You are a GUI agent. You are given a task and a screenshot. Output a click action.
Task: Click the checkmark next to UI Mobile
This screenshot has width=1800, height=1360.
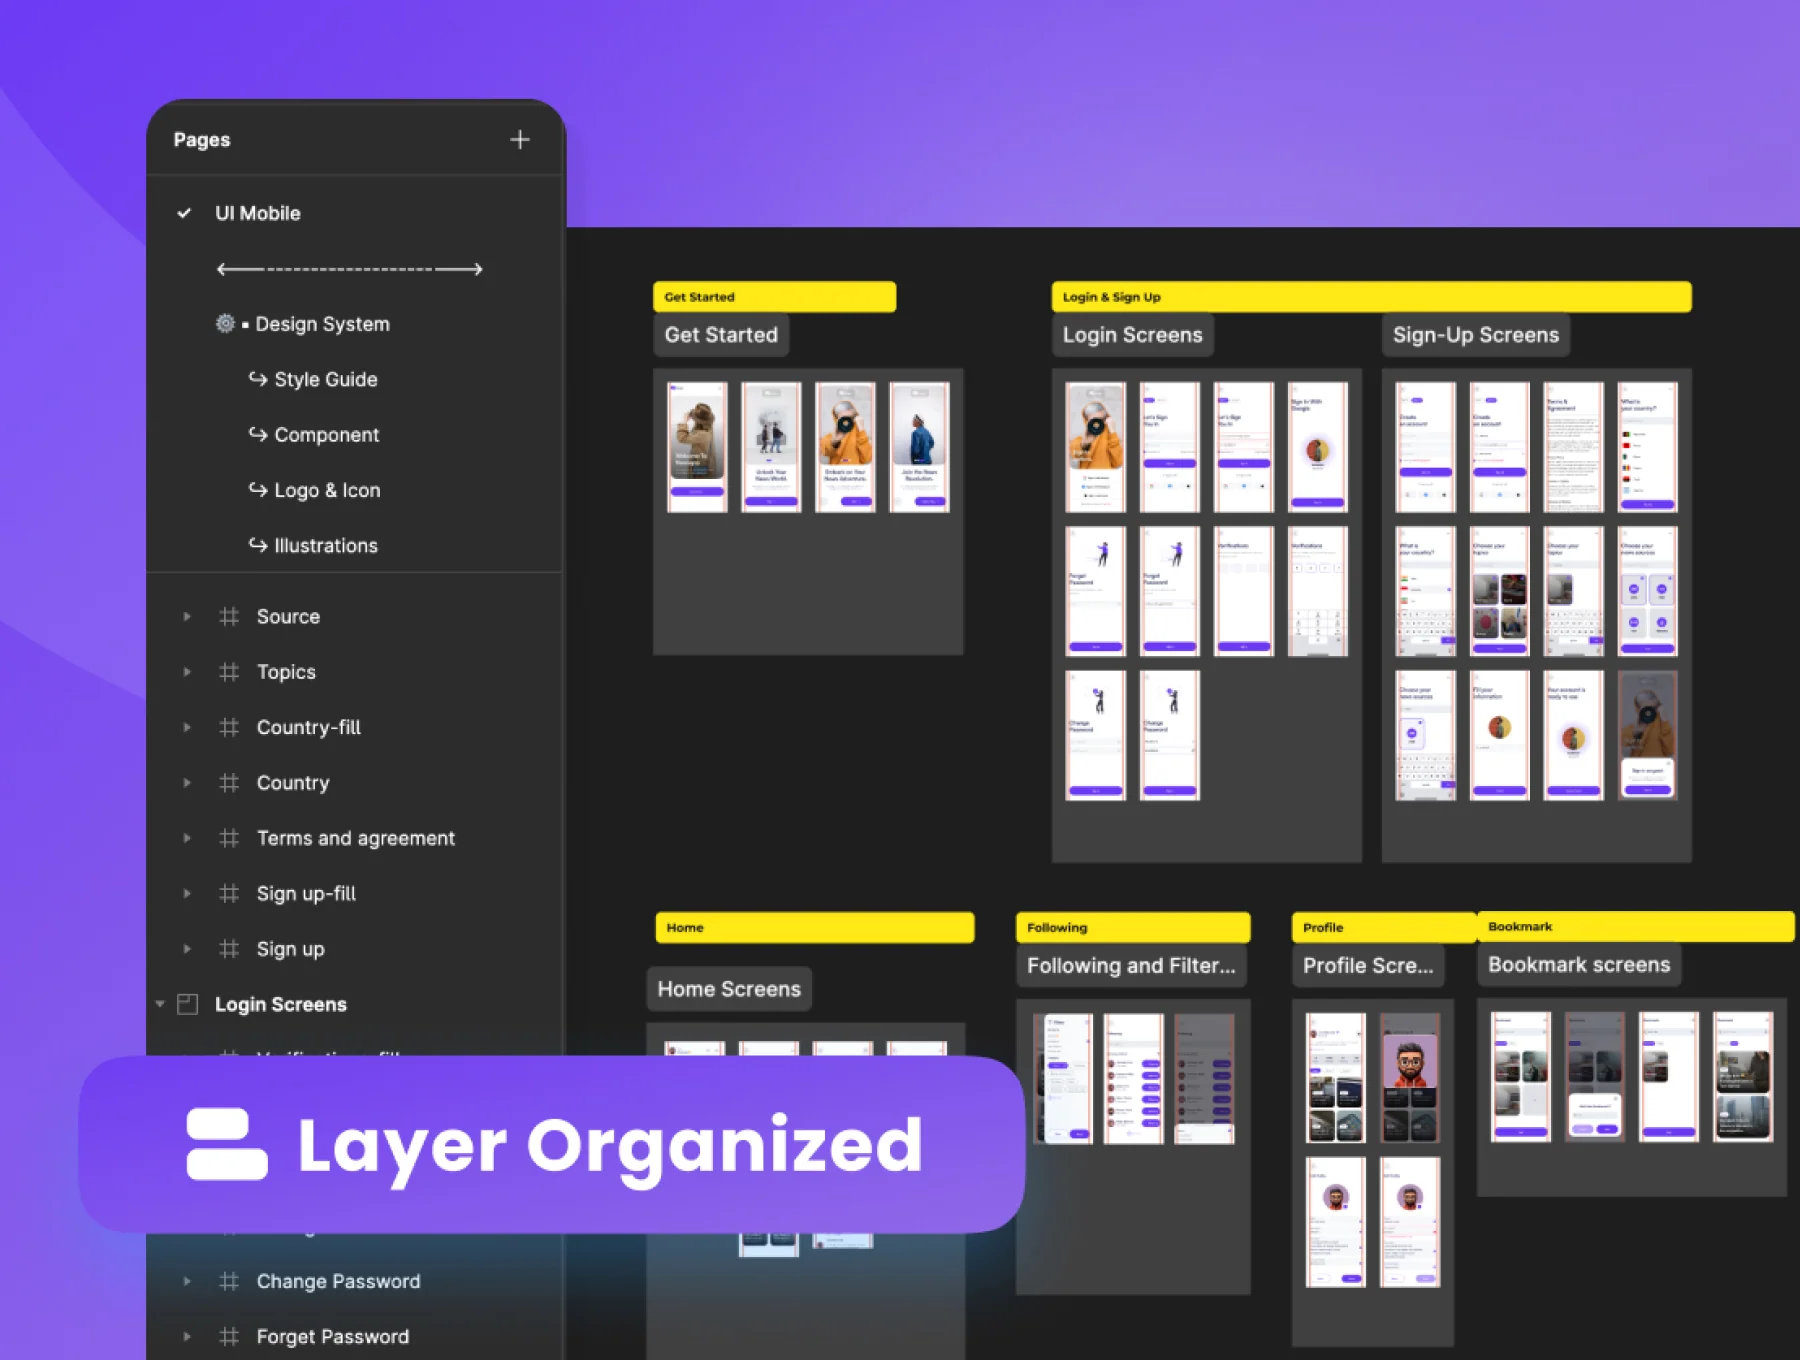pyautogui.click(x=184, y=213)
